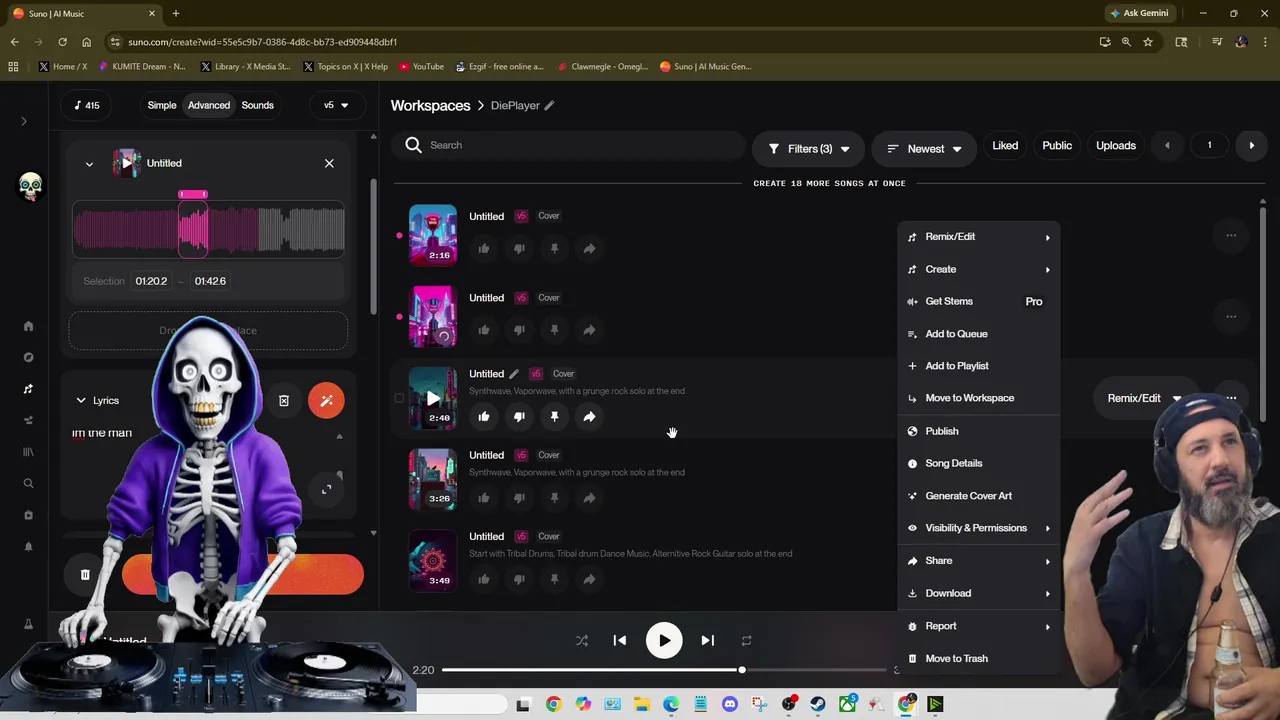Viewport: 1280px width, 720px height.
Task: Choose Add to Queue
Action: click(979, 334)
